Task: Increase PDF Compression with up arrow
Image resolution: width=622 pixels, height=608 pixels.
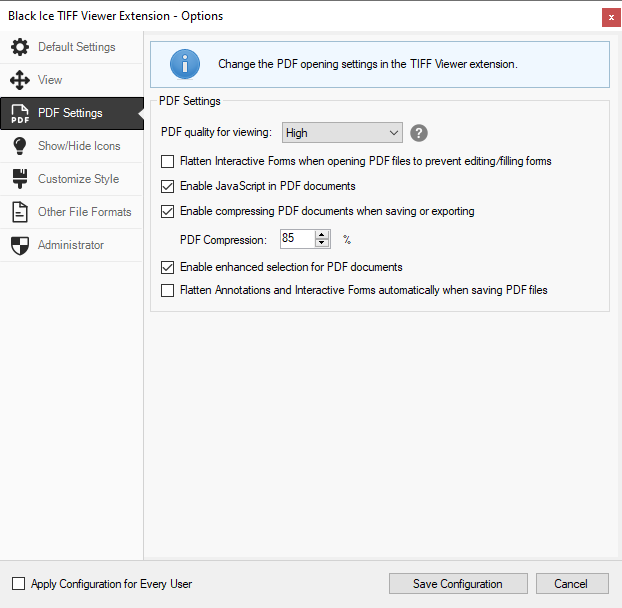Action: (x=322, y=235)
